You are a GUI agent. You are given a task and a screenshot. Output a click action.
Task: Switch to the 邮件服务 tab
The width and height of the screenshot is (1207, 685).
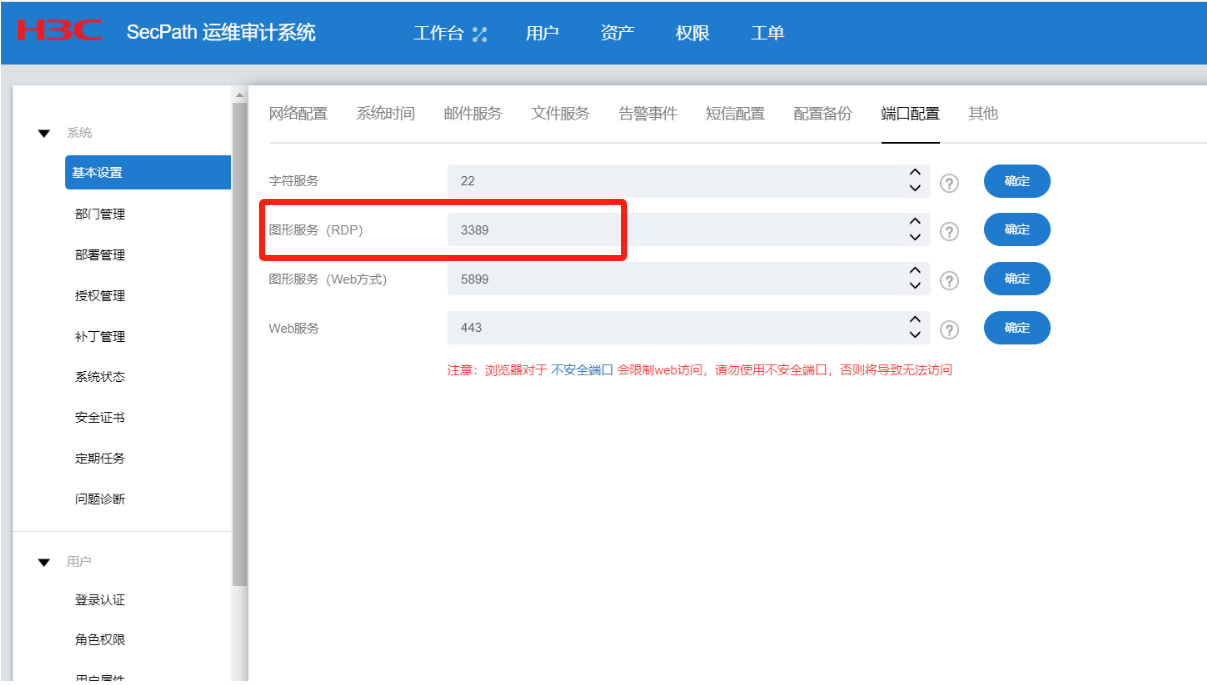point(473,114)
